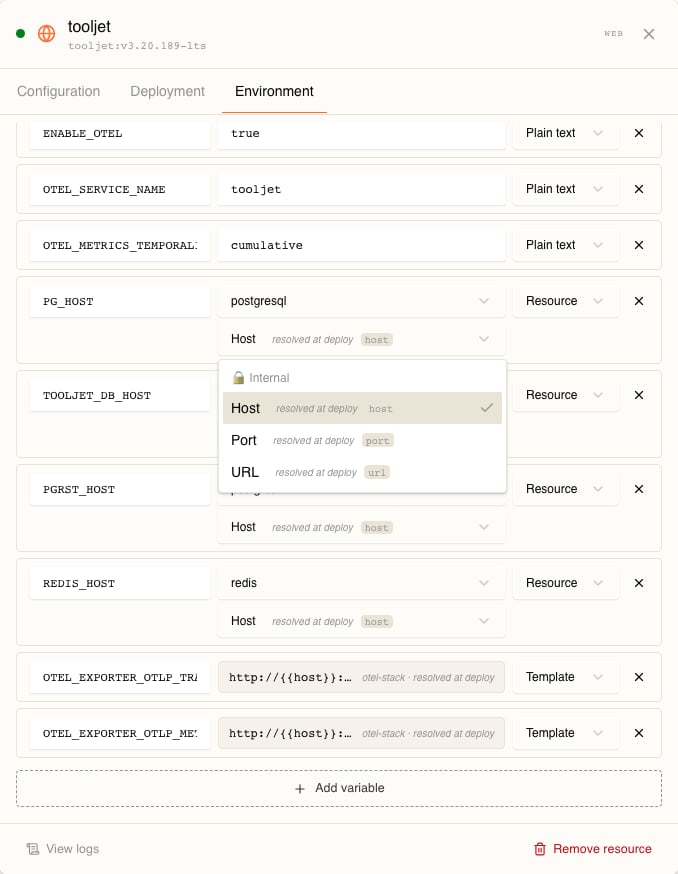Expand Host property dropdown under PGRST_HOST

361,527
